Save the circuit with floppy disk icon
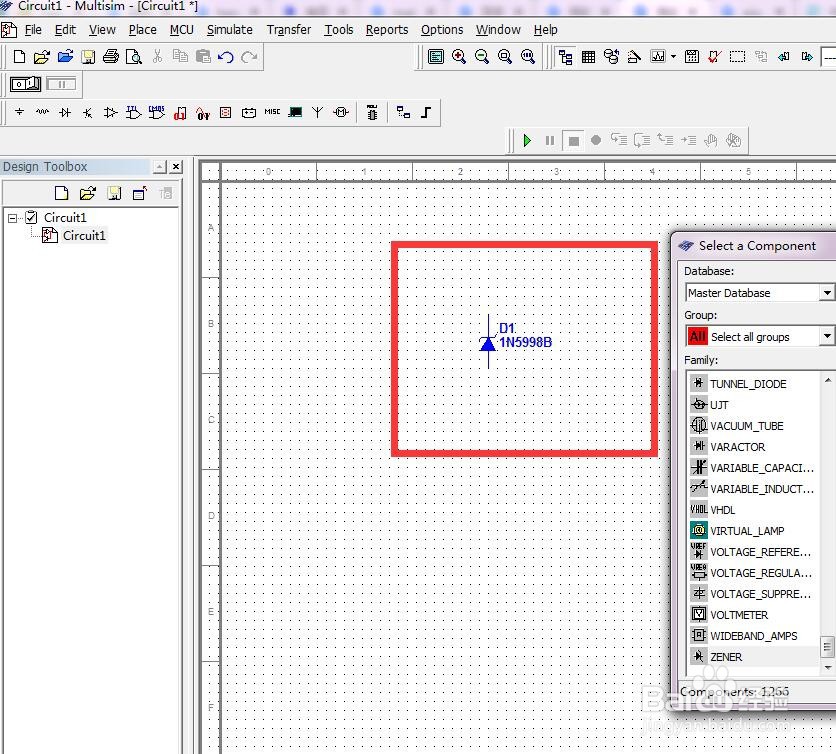The height and width of the screenshot is (754, 836). (88, 57)
